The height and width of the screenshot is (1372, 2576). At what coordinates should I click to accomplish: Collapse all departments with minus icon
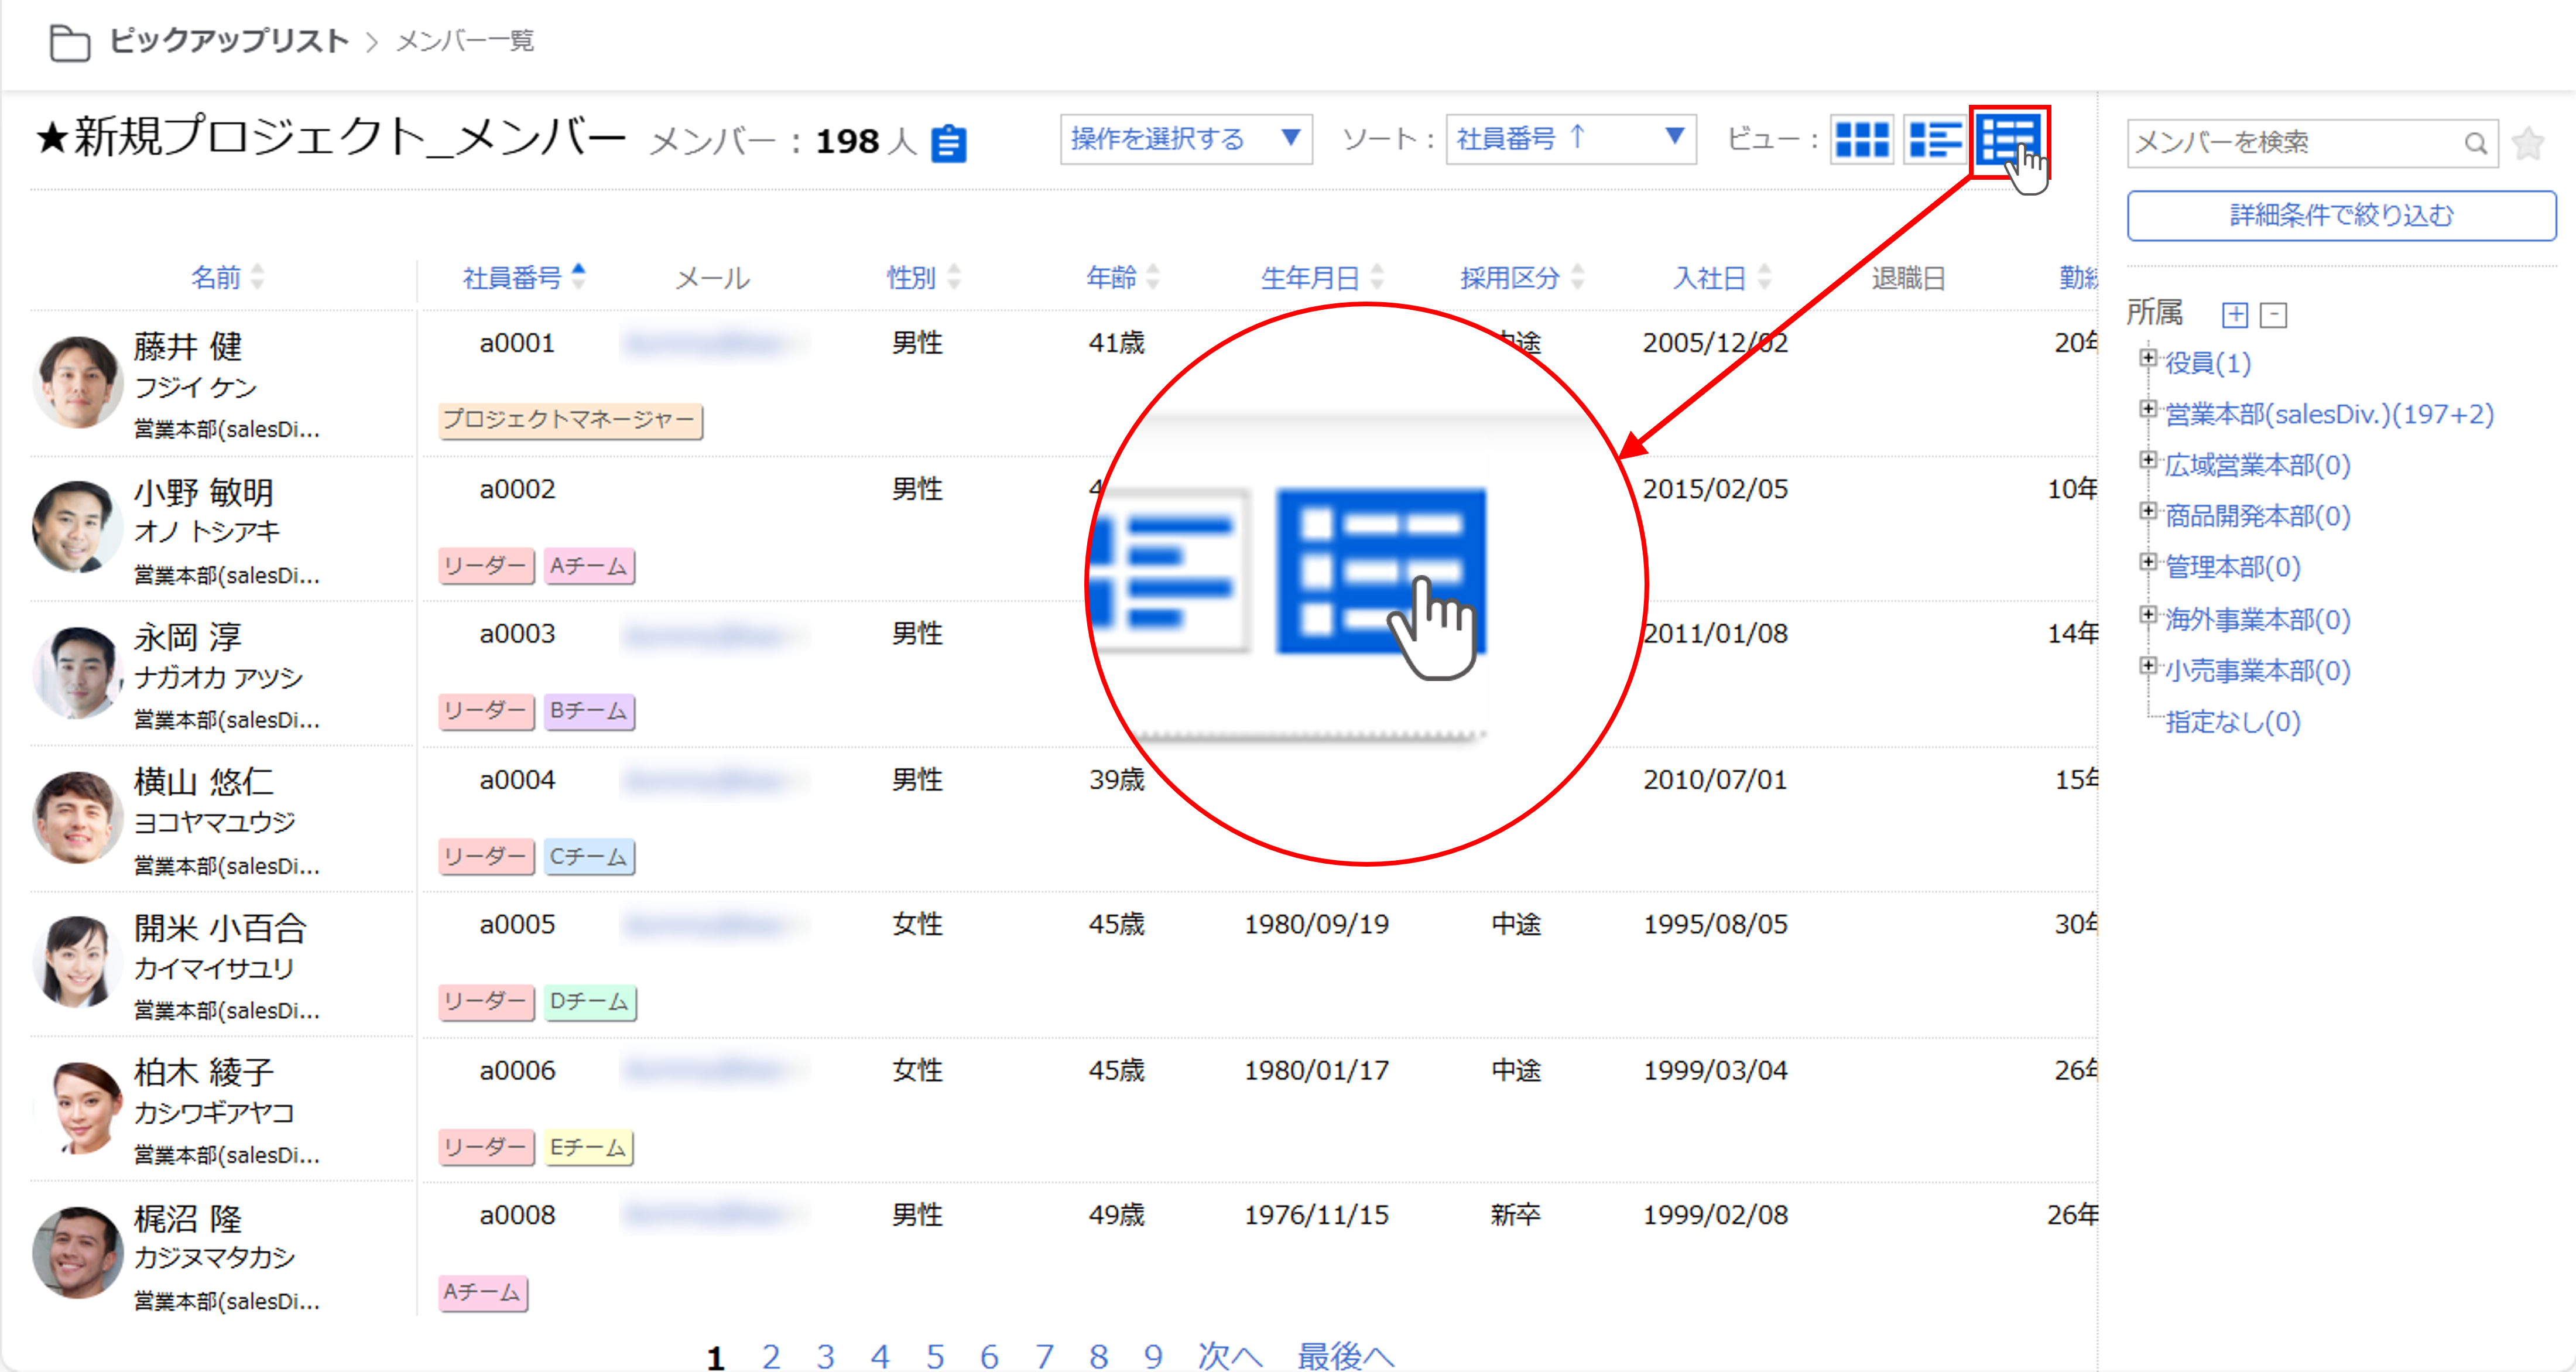(2274, 315)
